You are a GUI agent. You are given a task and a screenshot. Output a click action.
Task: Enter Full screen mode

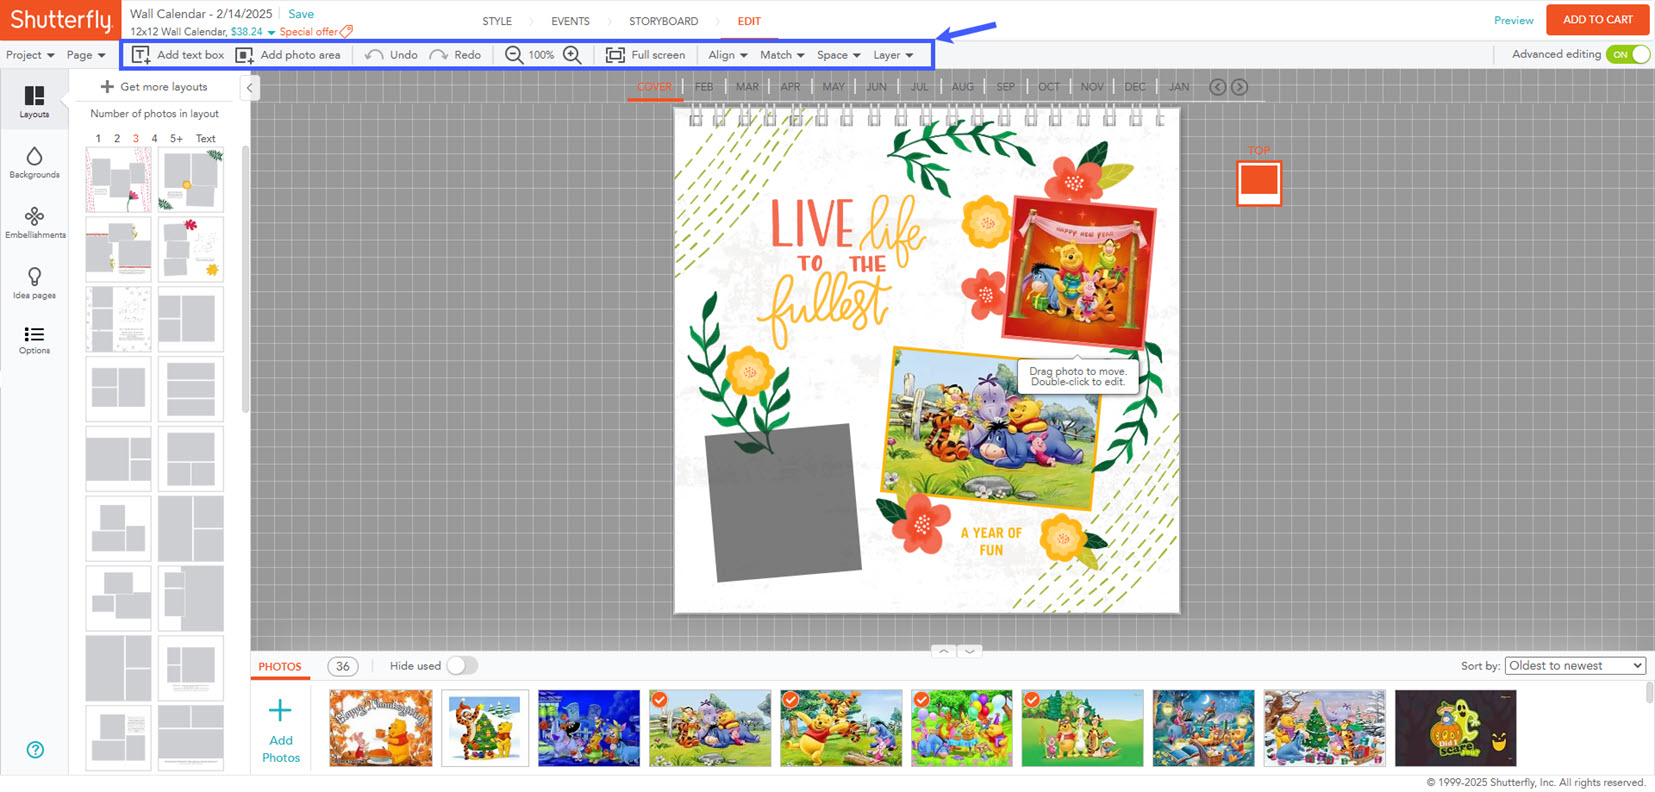click(x=645, y=55)
